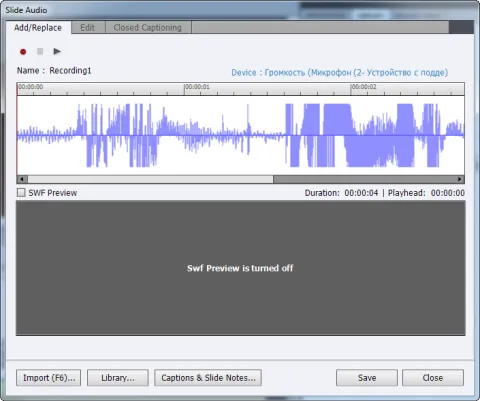Click the waveform horizontal scrollbar thumb
The width and height of the screenshot is (480, 401).
pos(150,179)
